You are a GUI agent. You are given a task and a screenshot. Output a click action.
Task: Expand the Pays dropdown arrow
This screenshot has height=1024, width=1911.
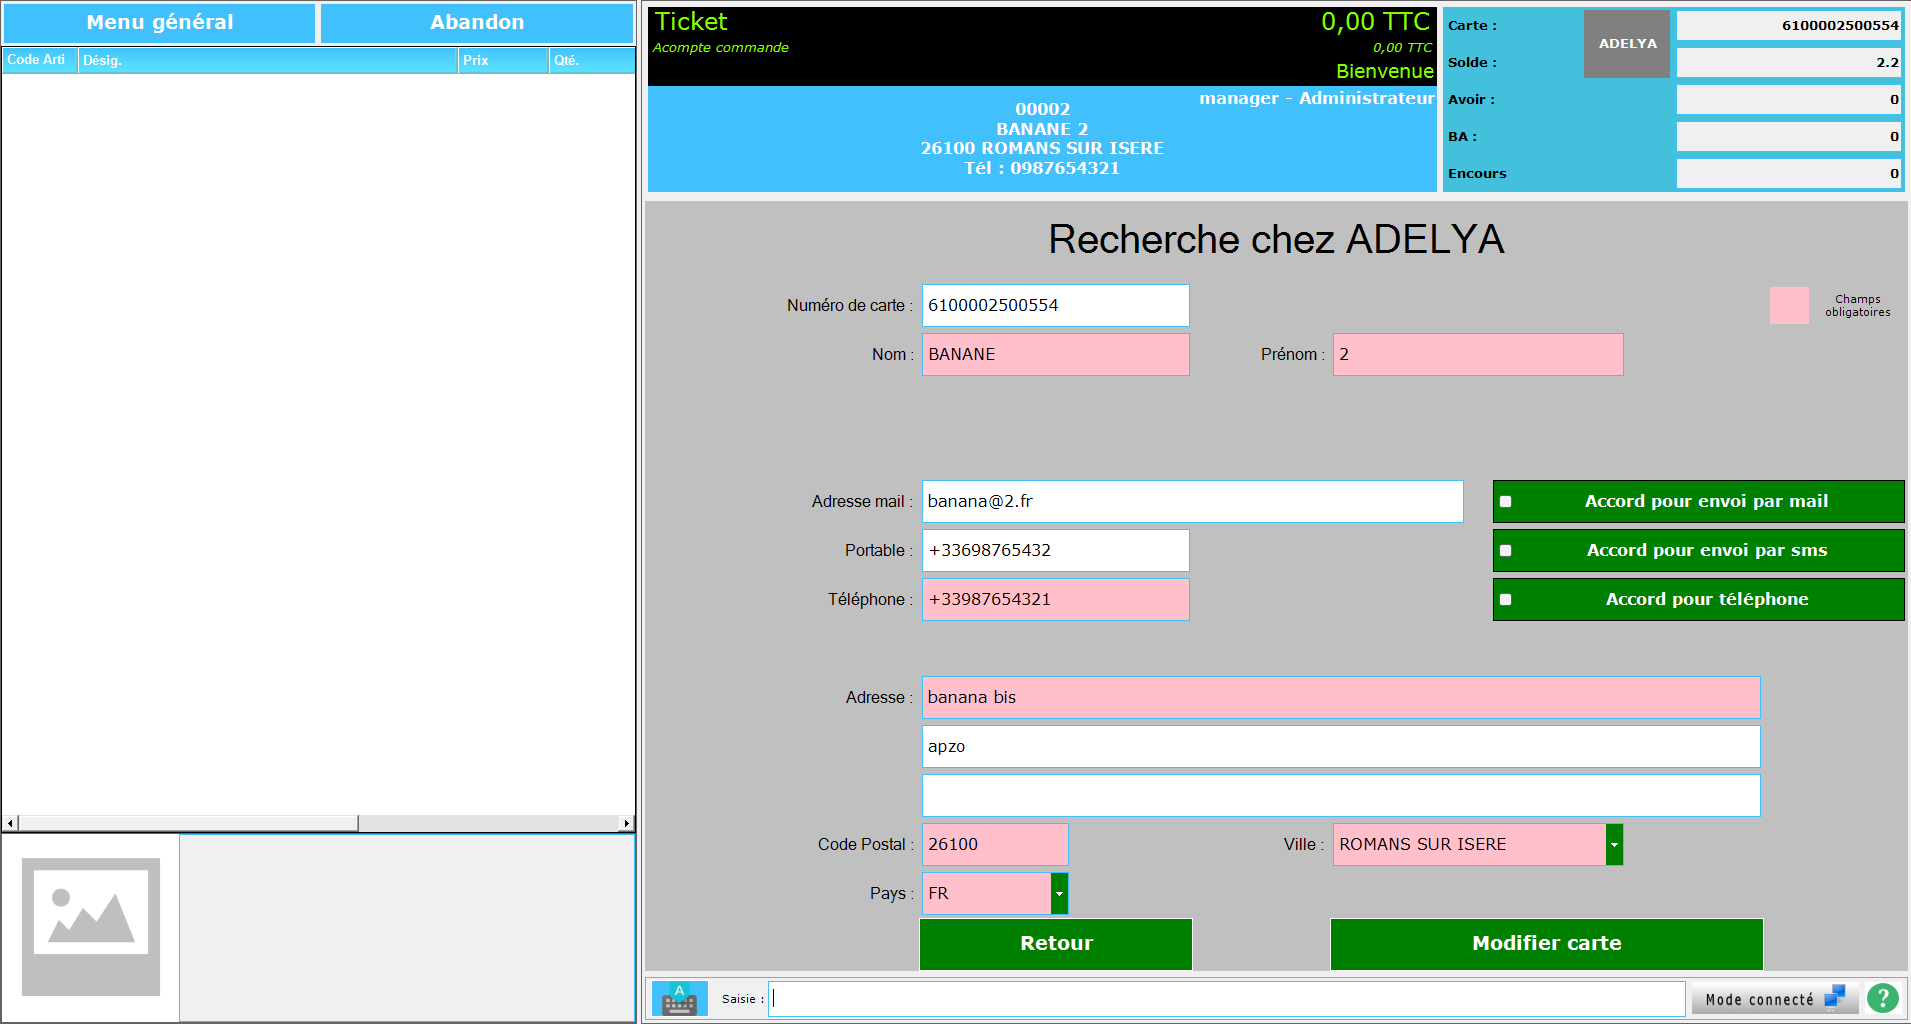click(x=1059, y=894)
